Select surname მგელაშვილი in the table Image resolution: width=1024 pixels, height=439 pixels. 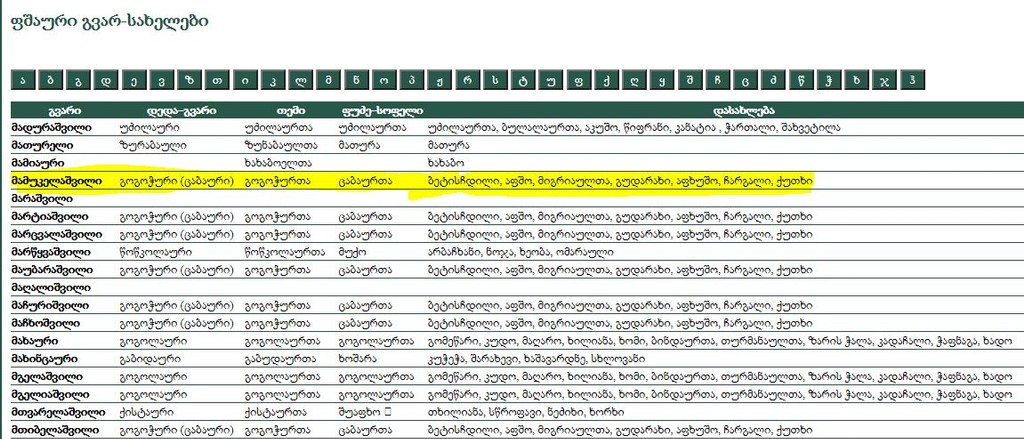pos(46,376)
